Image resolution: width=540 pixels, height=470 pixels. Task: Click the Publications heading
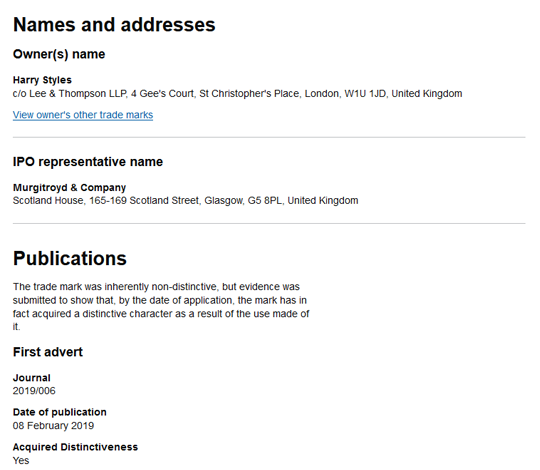(x=70, y=258)
